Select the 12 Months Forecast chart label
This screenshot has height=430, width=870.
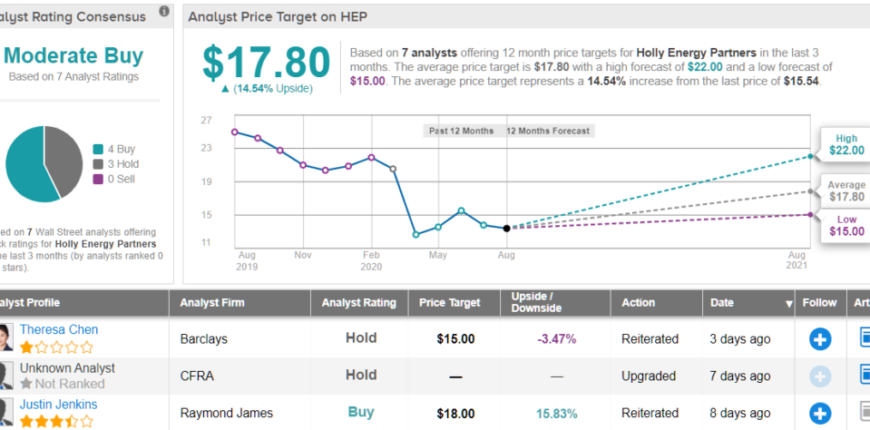click(548, 131)
